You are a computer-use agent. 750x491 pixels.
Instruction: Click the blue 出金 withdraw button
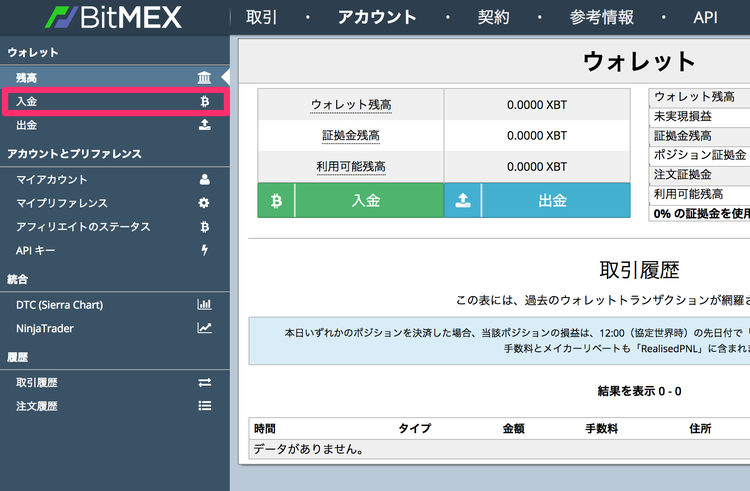(x=537, y=200)
